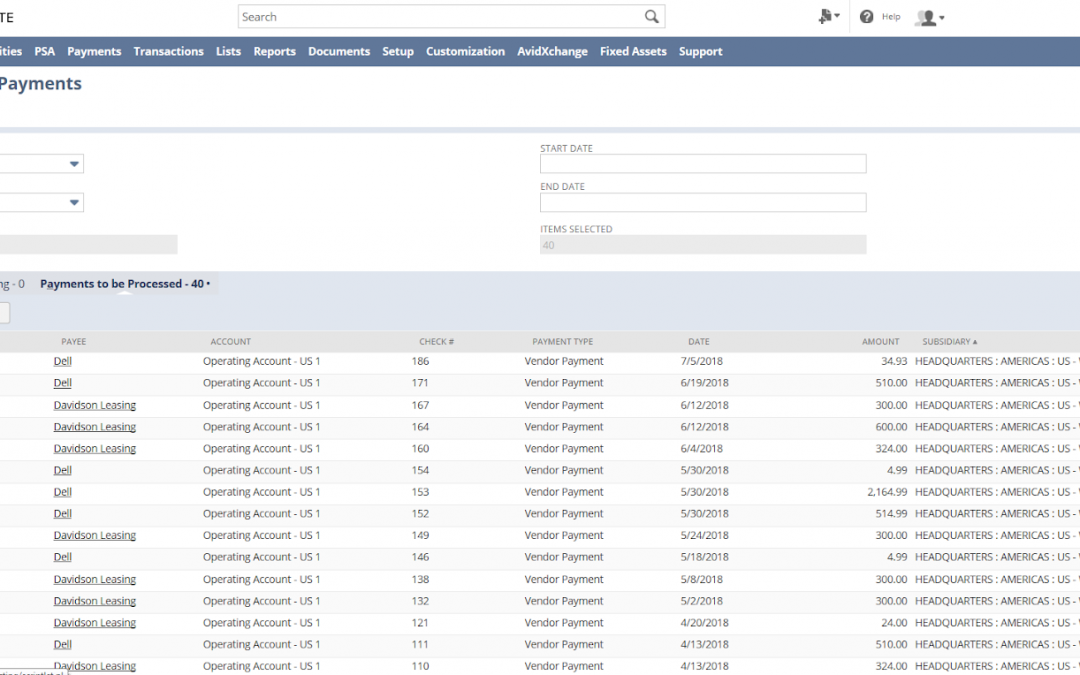The height and width of the screenshot is (675, 1080).
Task: Open the Documents menu
Action: click(339, 52)
